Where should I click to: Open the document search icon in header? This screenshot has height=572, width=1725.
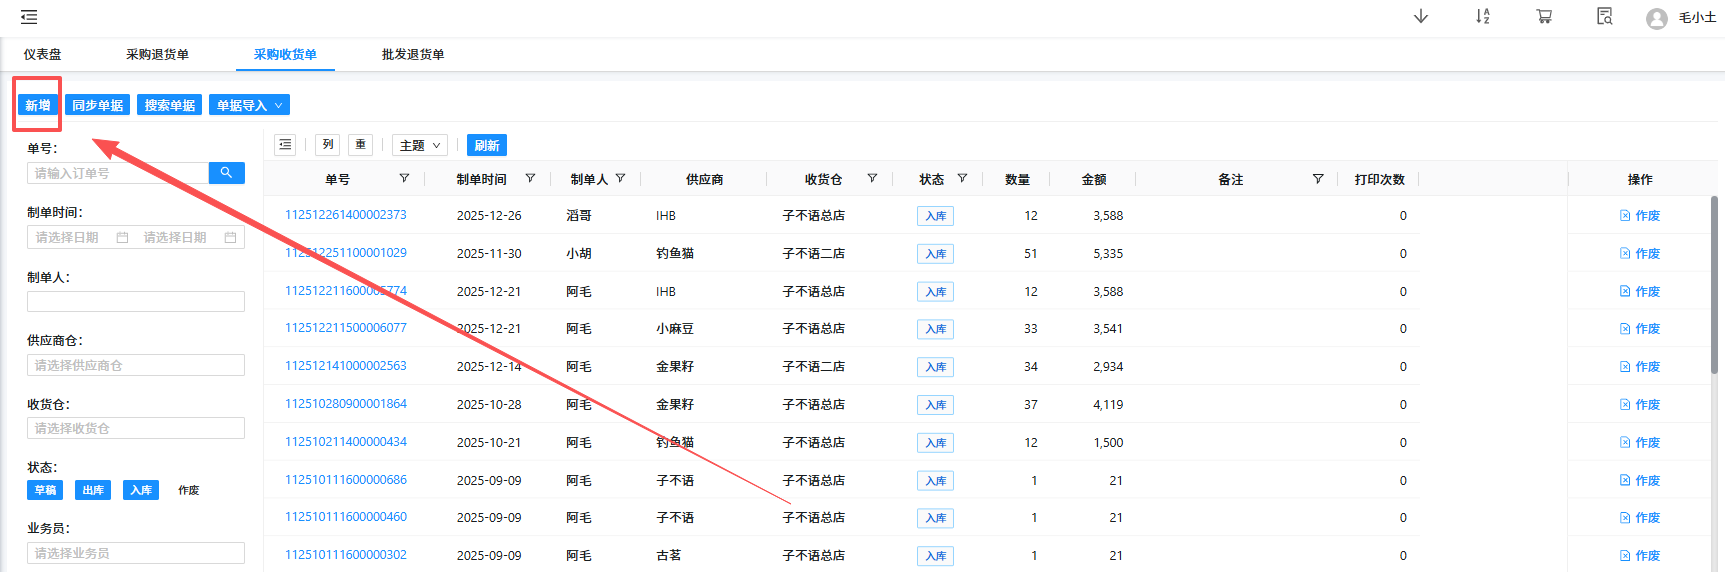[x=1605, y=17]
